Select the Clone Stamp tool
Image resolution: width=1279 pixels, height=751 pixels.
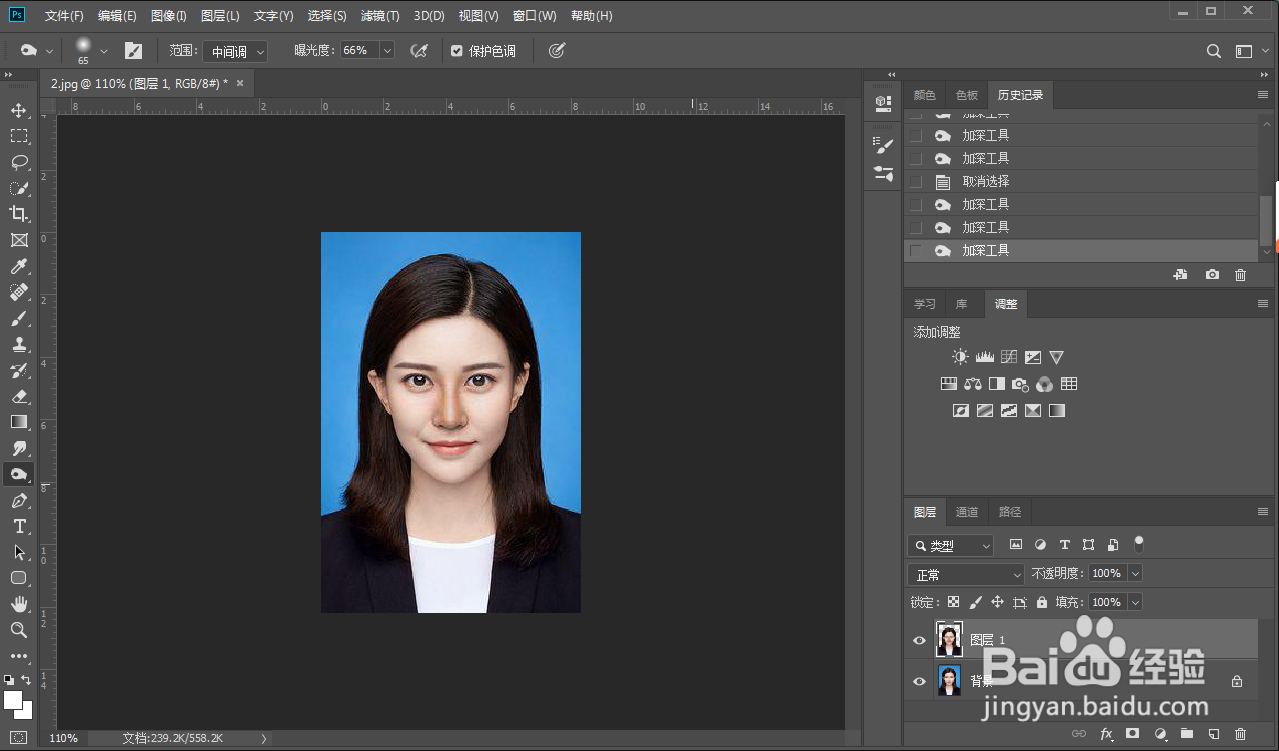pyautogui.click(x=19, y=344)
